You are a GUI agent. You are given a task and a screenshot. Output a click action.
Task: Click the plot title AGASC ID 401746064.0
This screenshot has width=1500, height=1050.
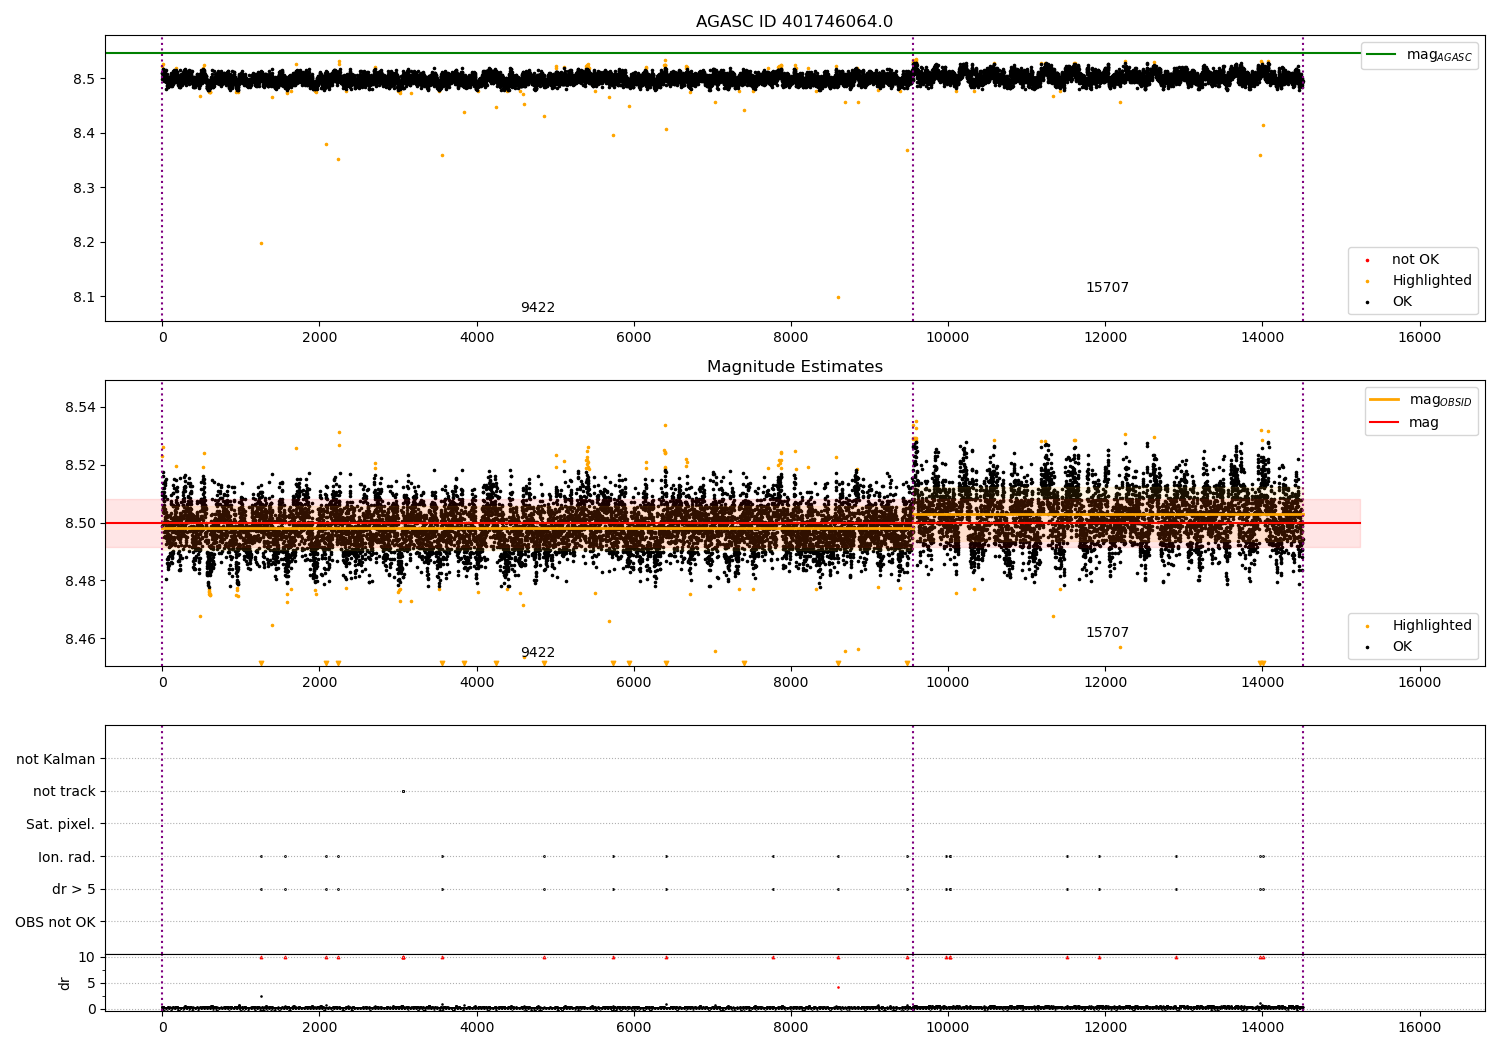click(x=794, y=22)
